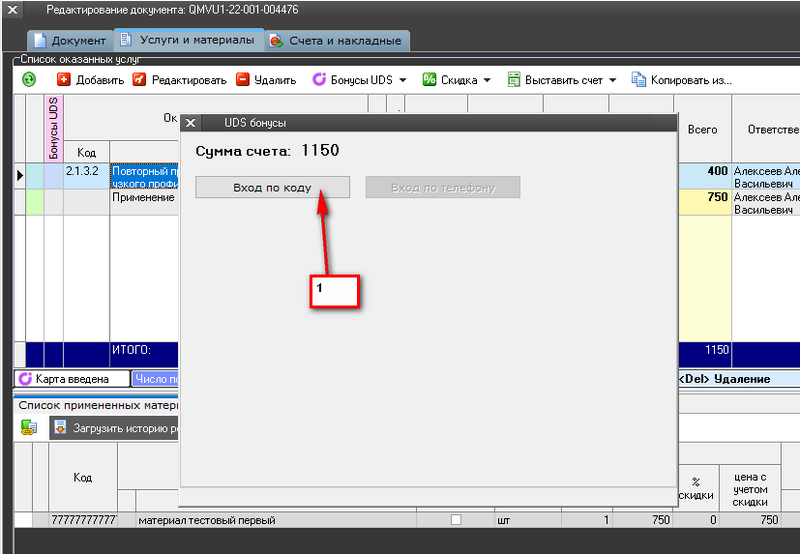800x554 pixels.
Task: Click the red Удалить minus icon
Action: click(242, 79)
